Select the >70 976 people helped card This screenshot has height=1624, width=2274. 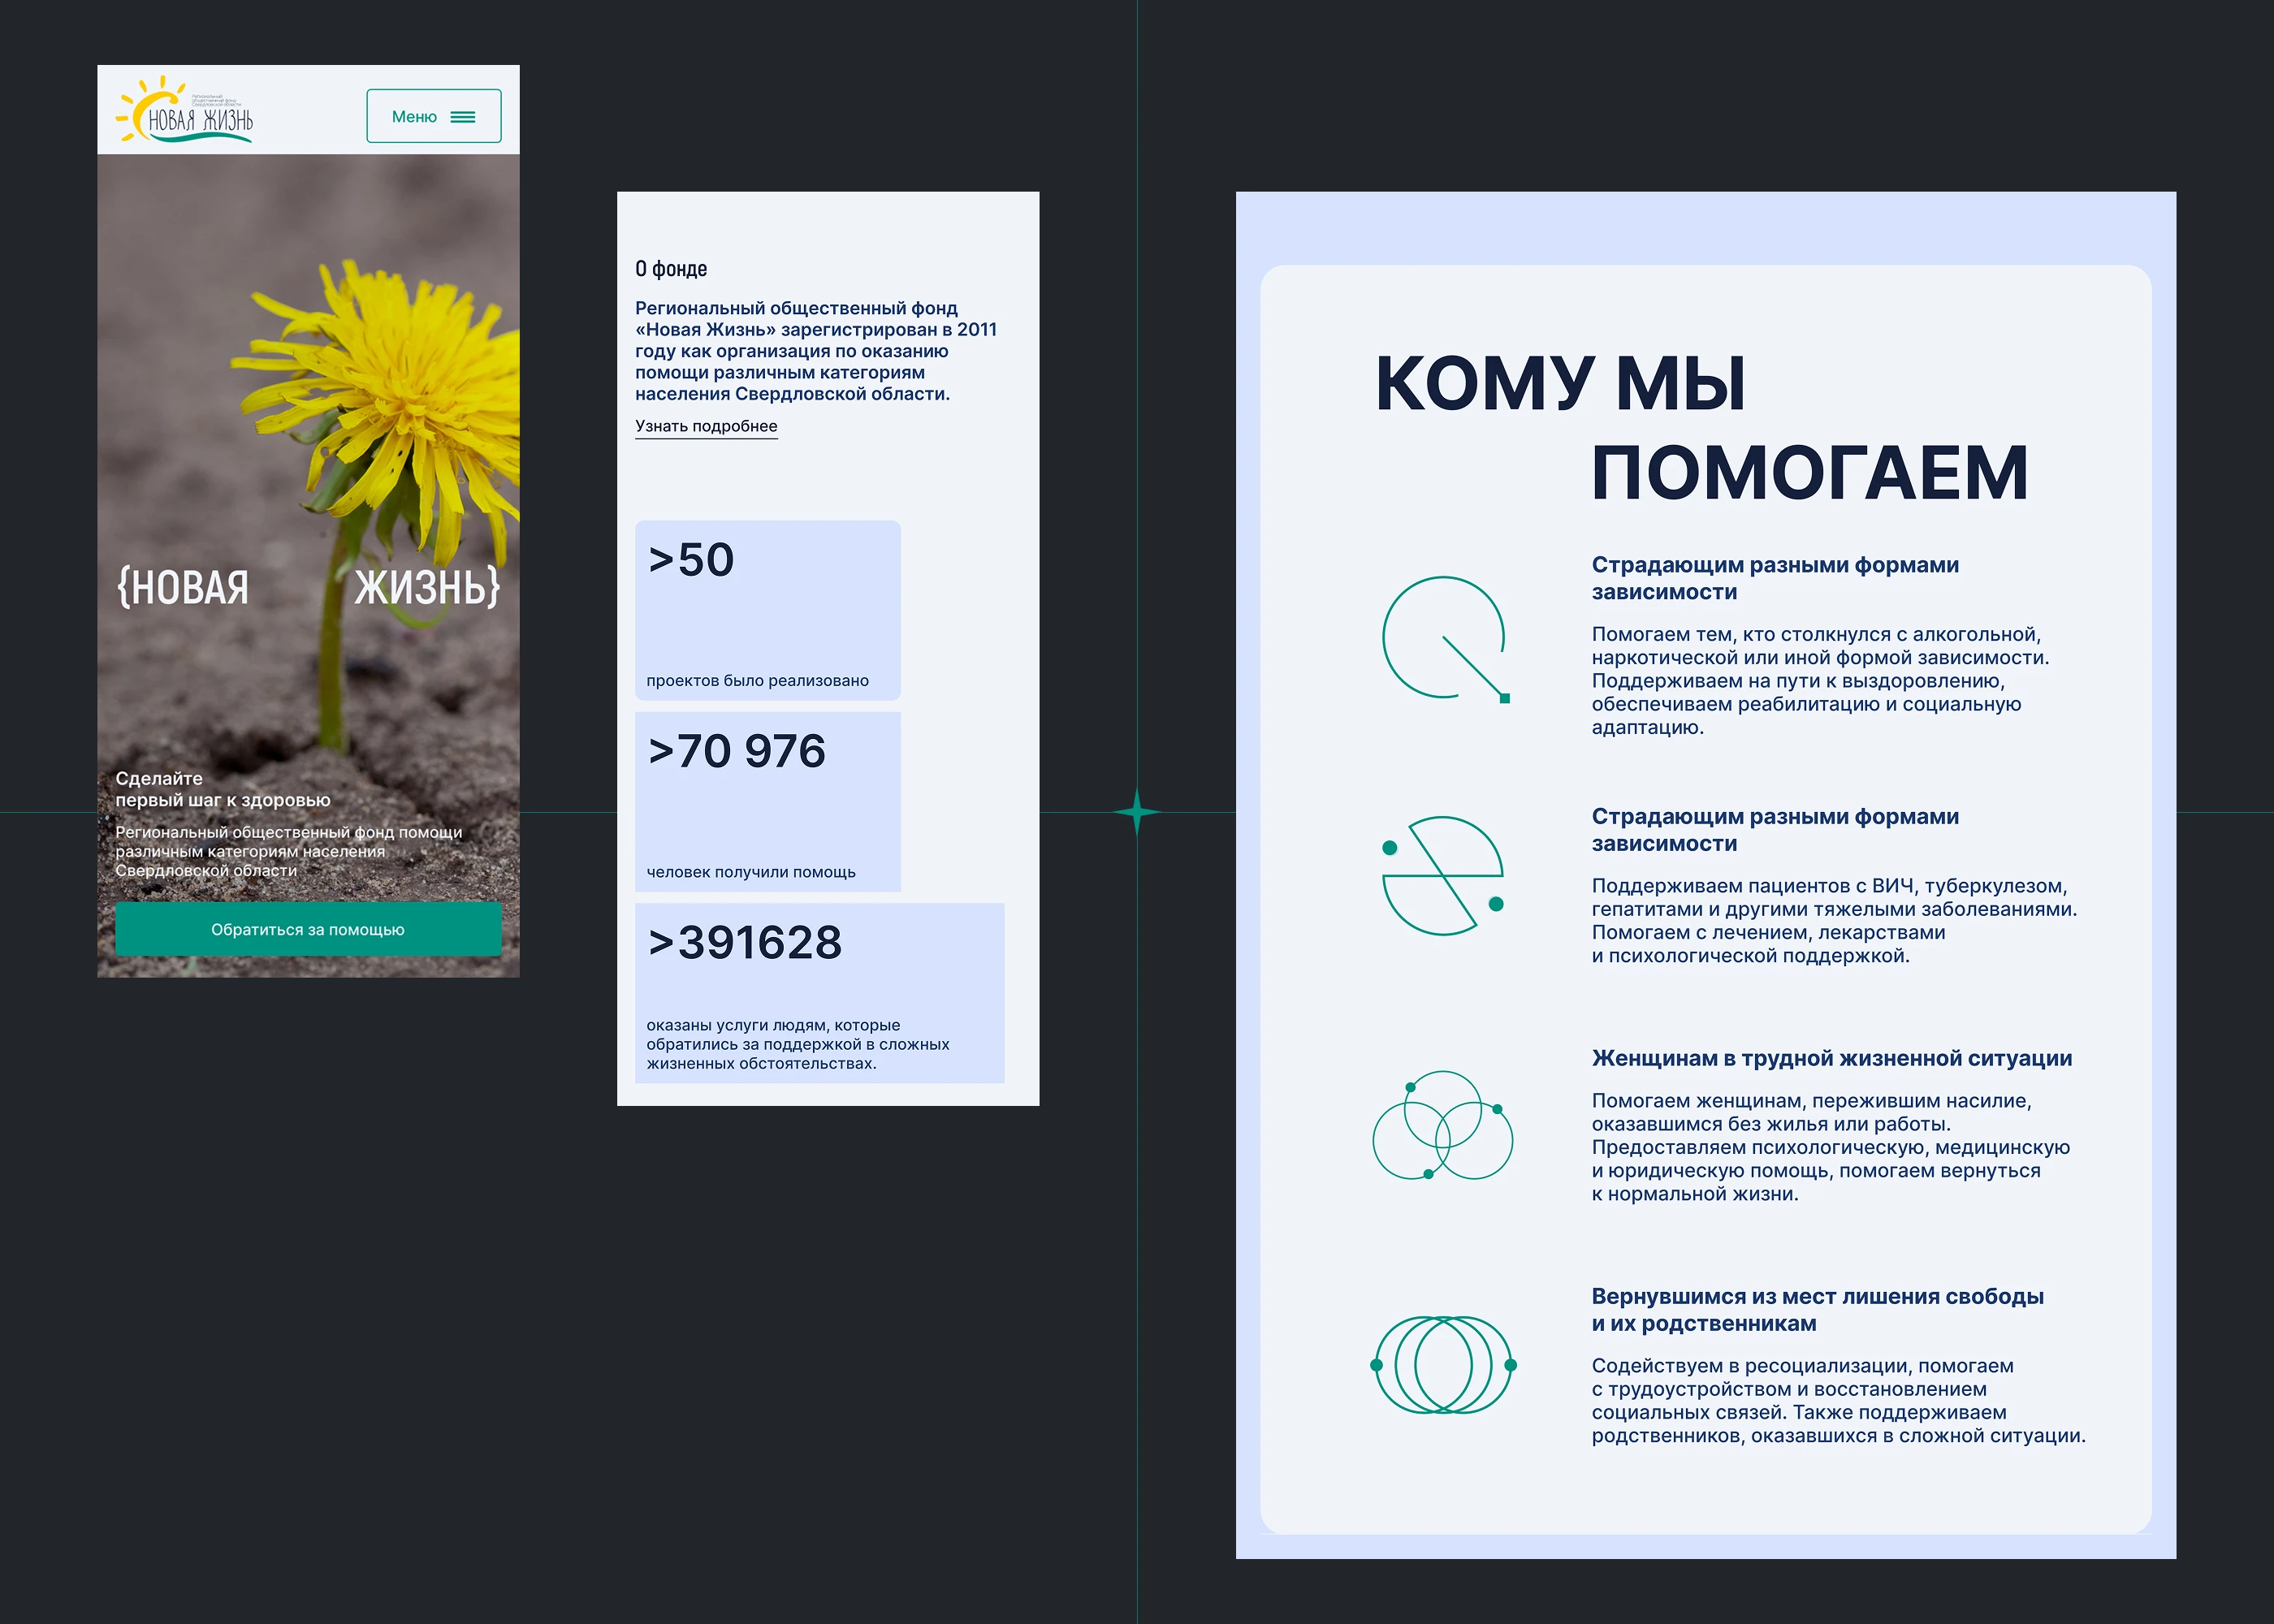coord(767,801)
